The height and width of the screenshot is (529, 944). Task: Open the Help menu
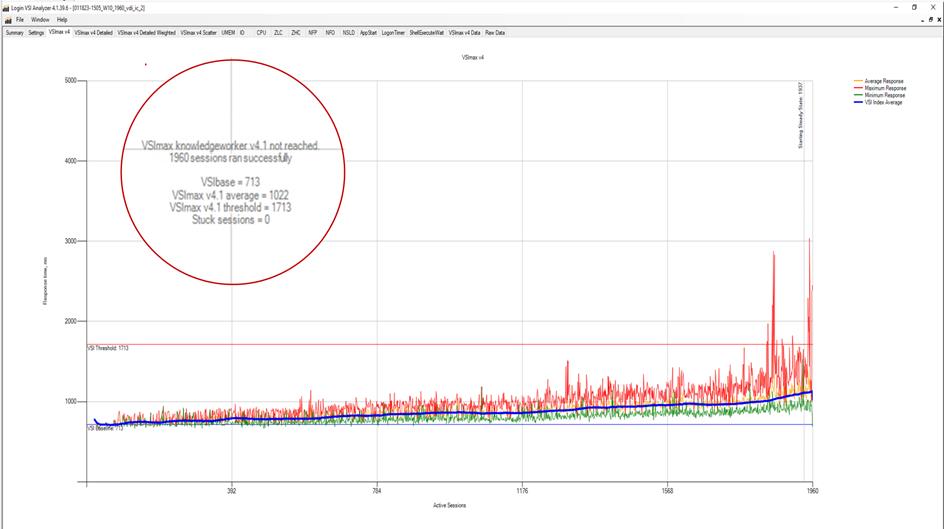[62, 19]
